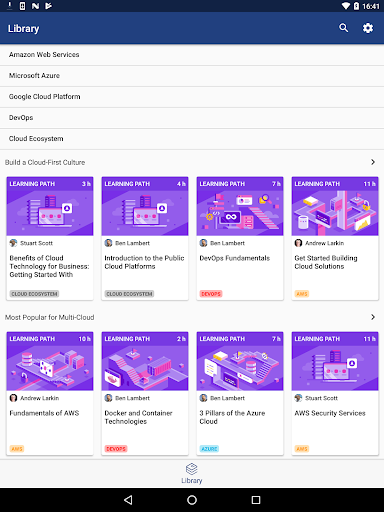Open the search icon in header
This screenshot has width=384, height=512.
click(343, 28)
